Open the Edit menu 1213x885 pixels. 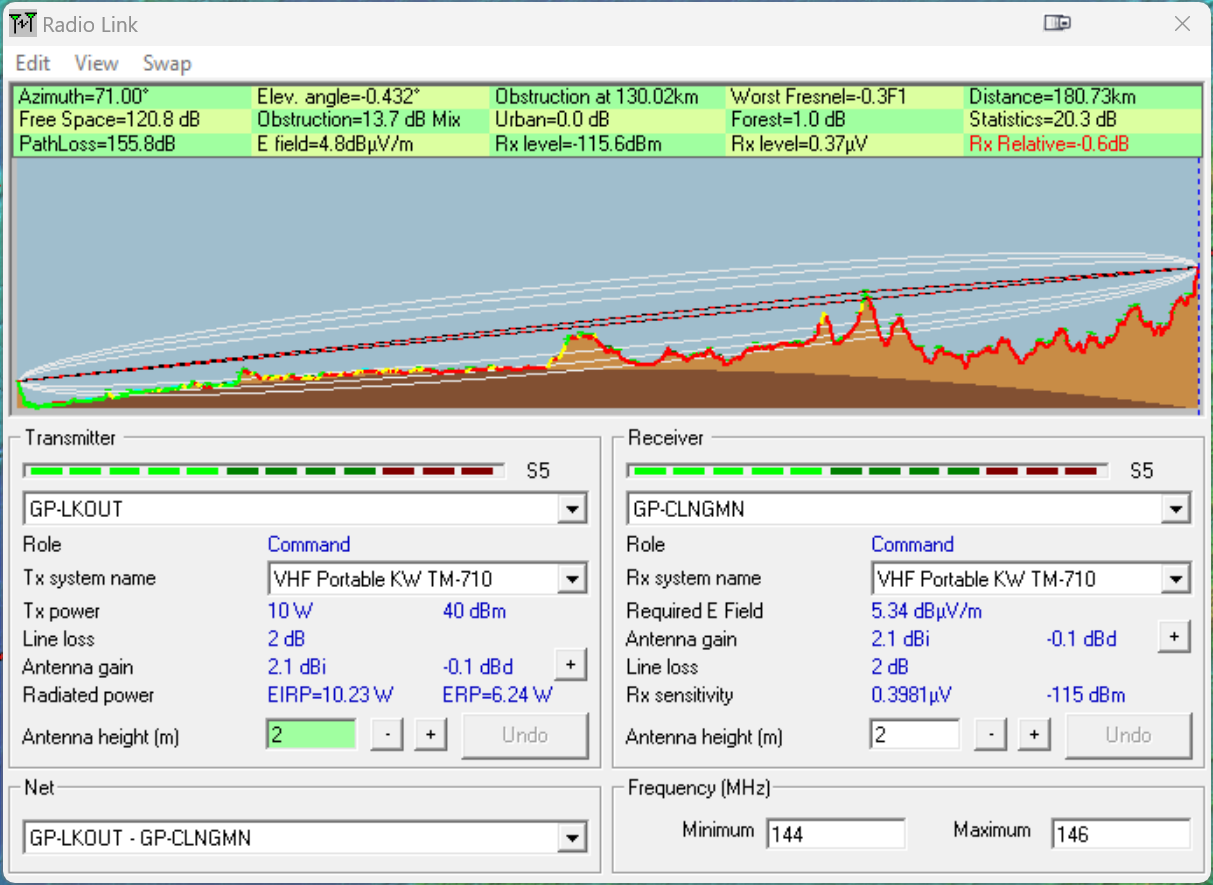(33, 63)
